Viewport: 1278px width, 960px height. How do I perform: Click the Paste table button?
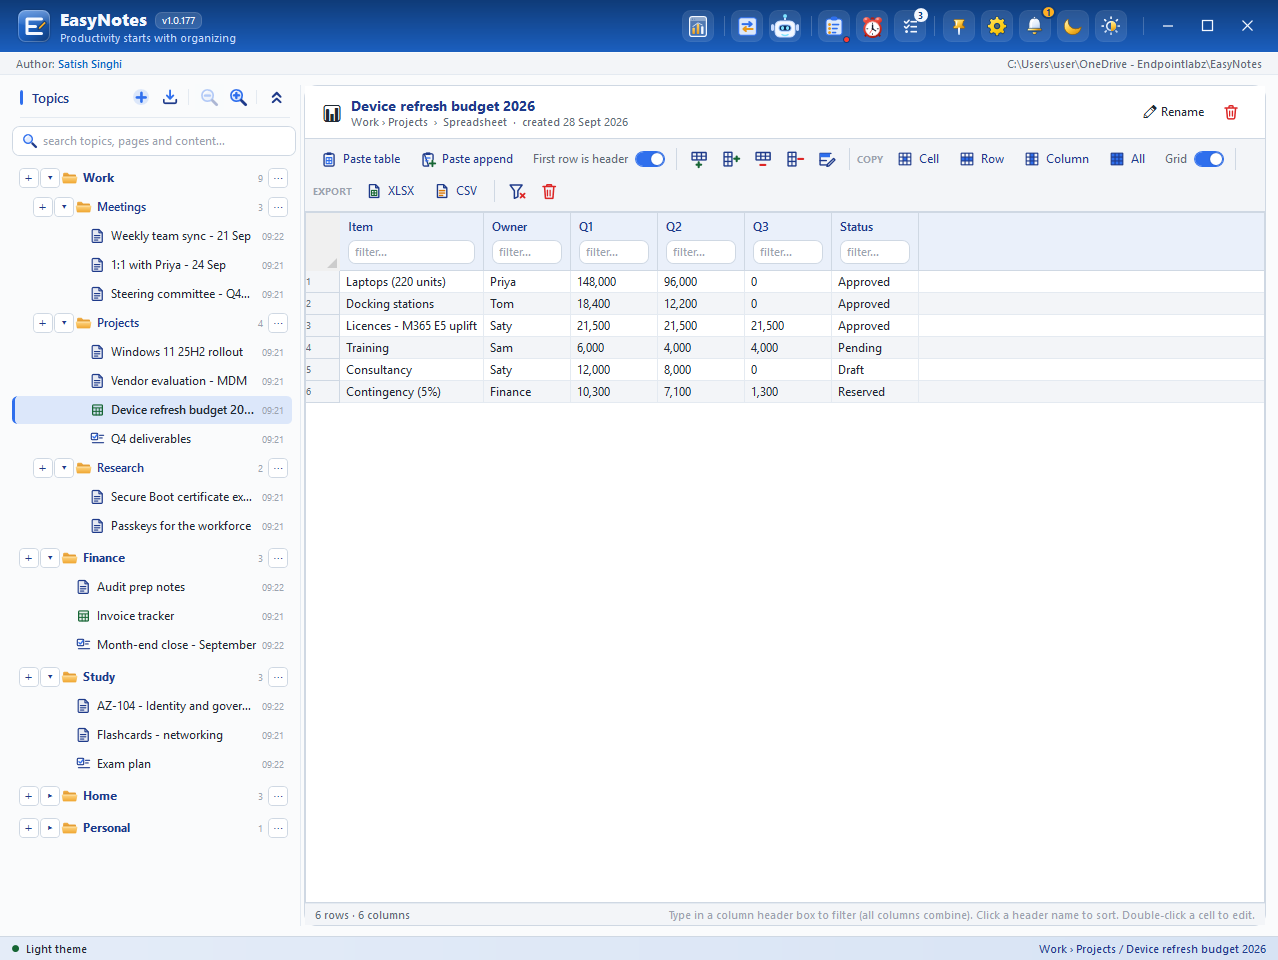coord(361,159)
